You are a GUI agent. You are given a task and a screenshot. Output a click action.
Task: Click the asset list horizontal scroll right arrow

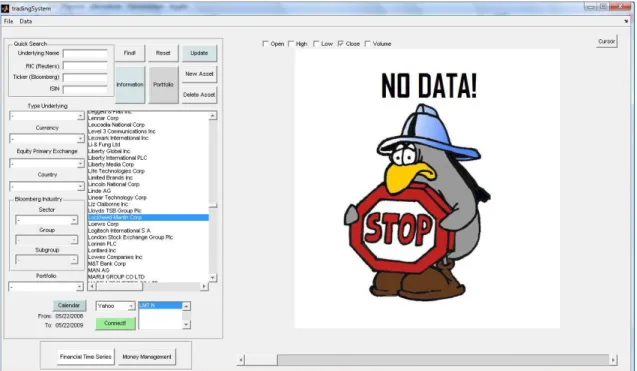pyautogui.click(x=204, y=286)
